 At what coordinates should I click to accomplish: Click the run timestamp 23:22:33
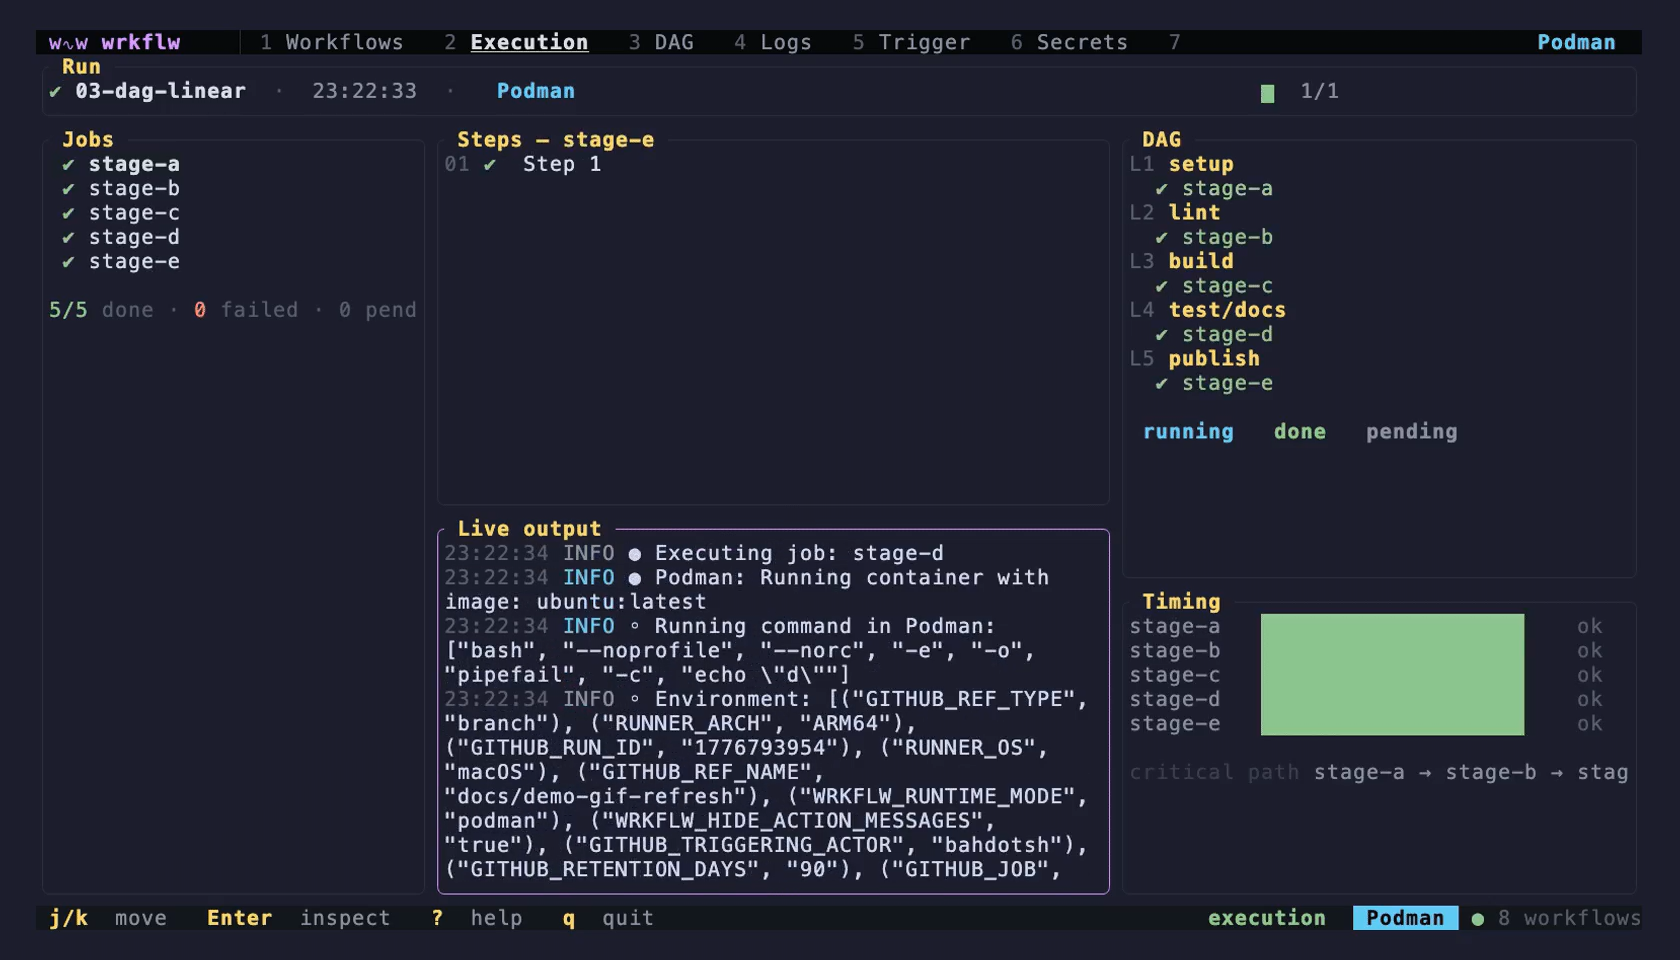364,91
